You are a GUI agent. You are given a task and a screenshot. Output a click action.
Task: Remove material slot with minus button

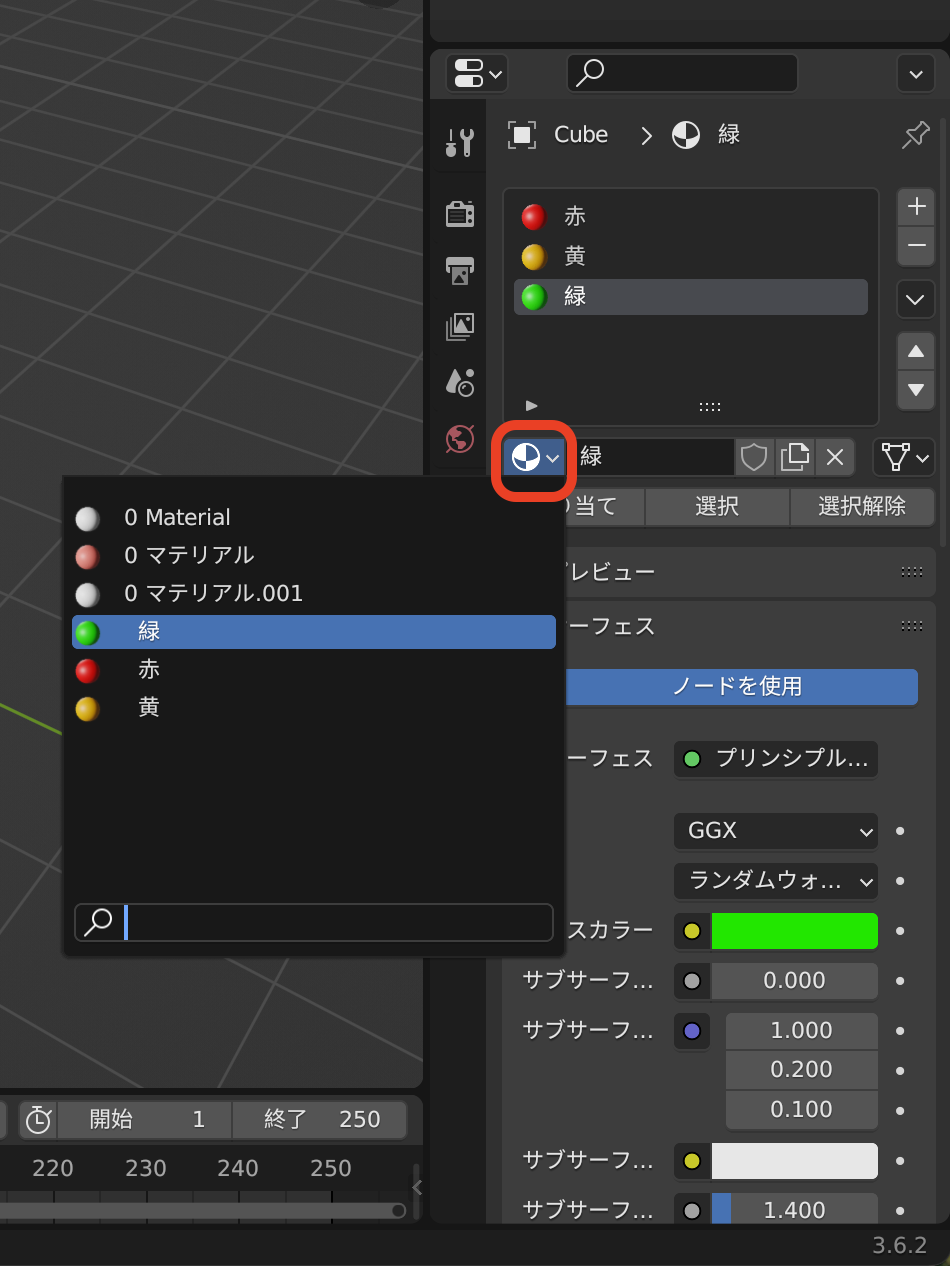916,246
